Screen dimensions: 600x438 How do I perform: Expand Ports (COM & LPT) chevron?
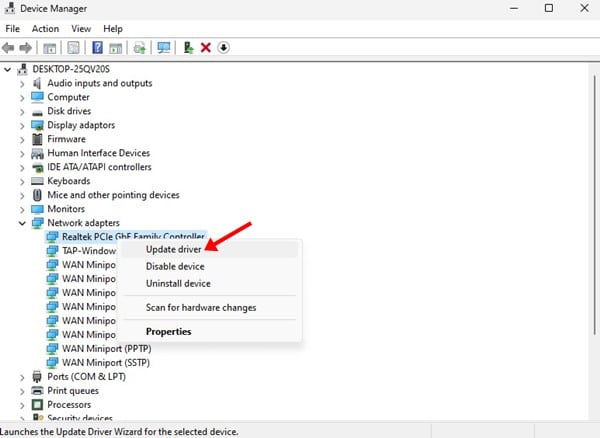[22, 378]
